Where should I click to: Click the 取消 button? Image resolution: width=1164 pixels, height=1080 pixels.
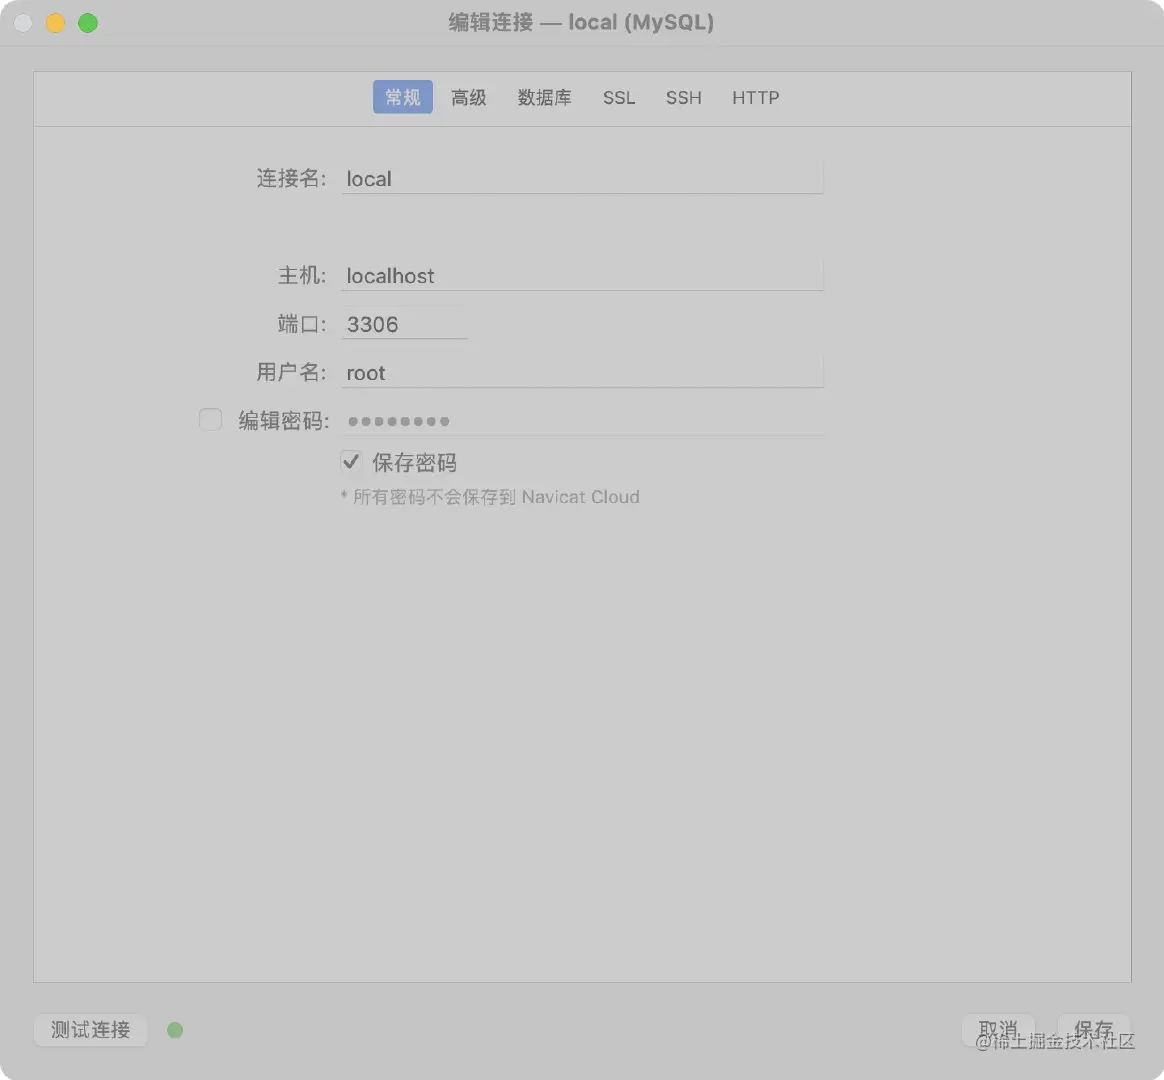[998, 1029]
